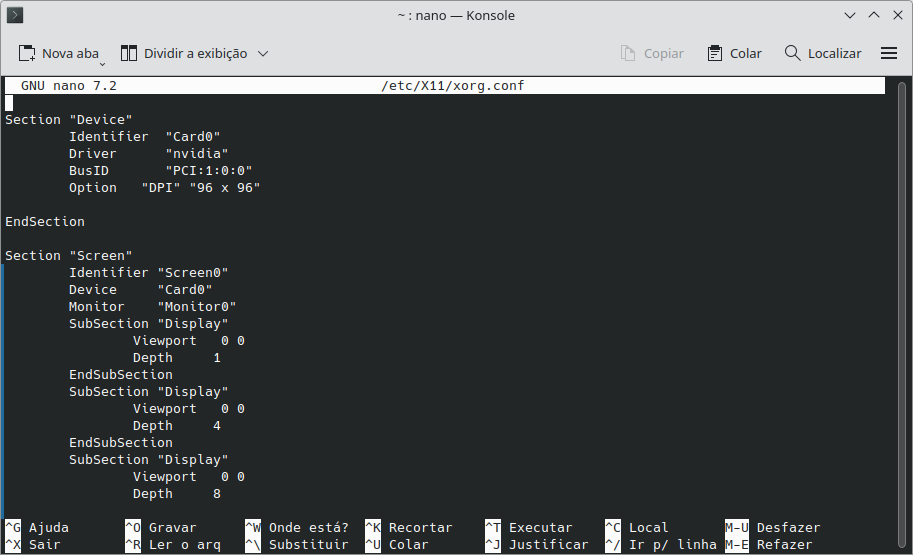Click the Identifier "Screen0" line
913x555 pixels.
(x=148, y=272)
